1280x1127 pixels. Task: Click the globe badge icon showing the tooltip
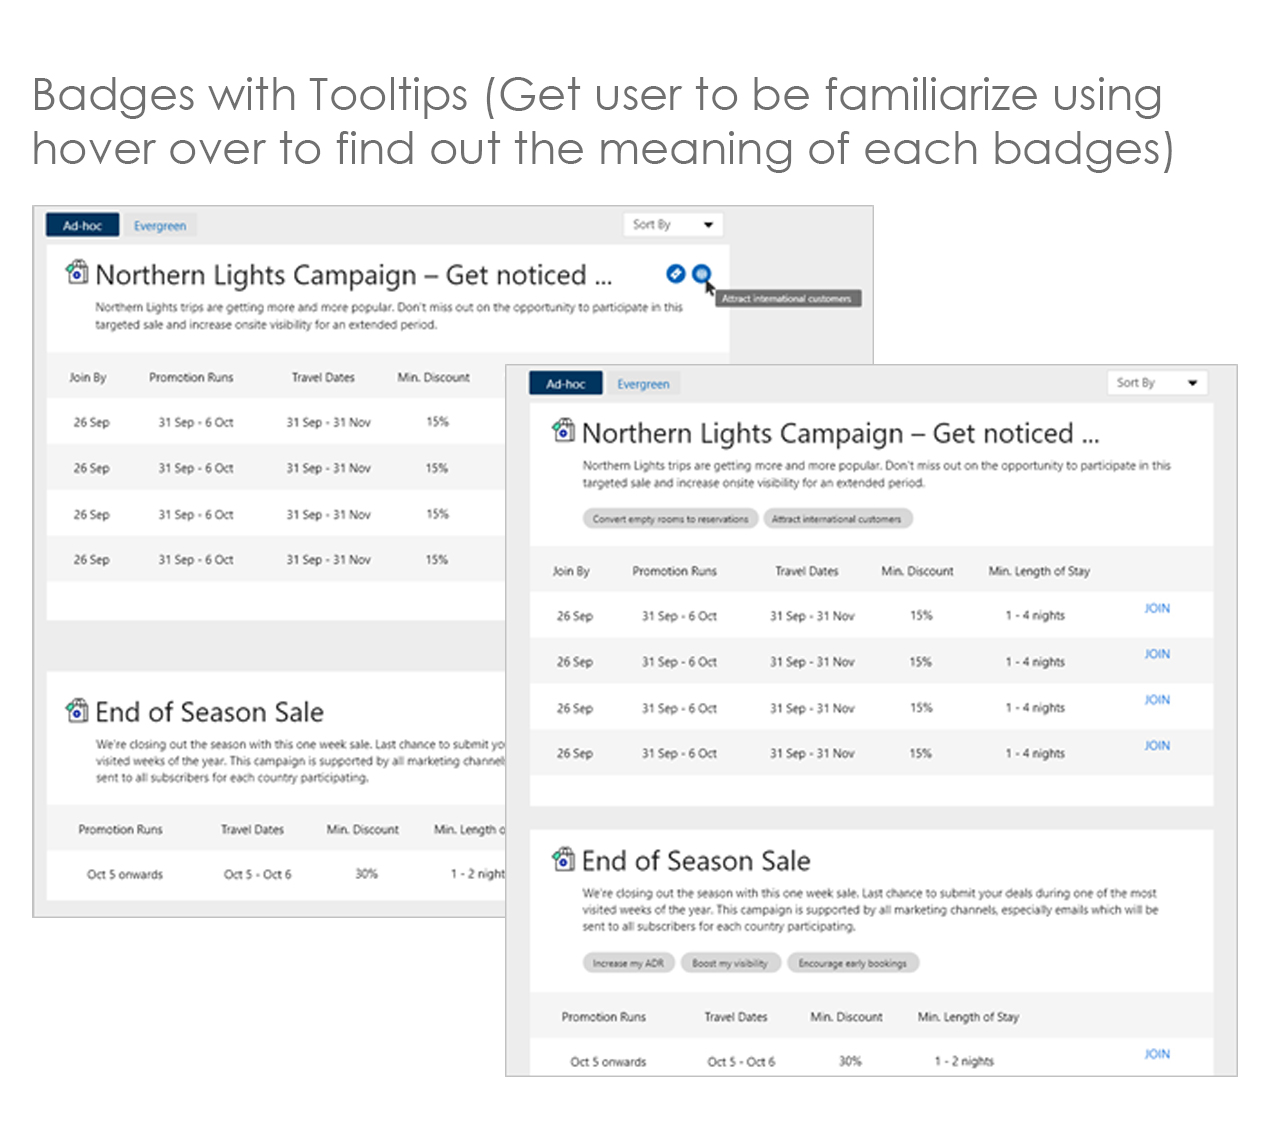click(701, 274)
